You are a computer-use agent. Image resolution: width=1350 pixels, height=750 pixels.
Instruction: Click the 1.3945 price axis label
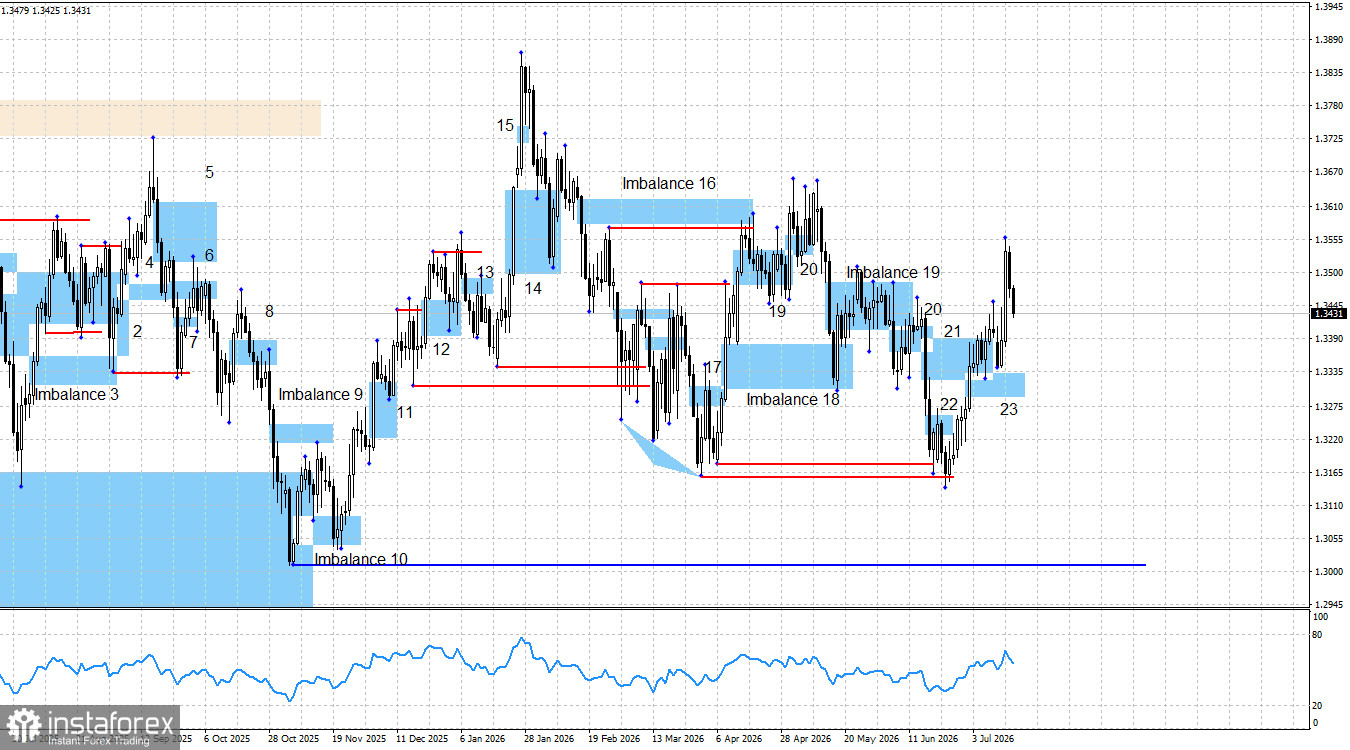[x=1329, y=7]
